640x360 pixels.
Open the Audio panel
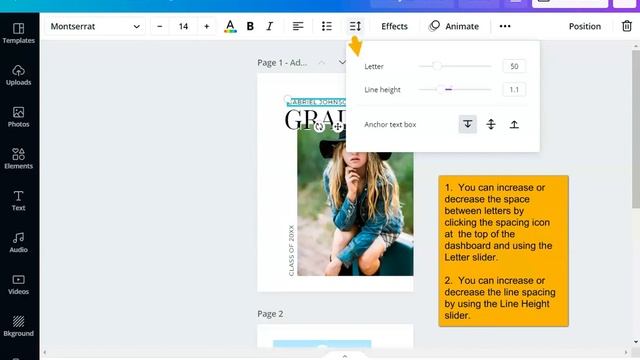click(18, 242)
